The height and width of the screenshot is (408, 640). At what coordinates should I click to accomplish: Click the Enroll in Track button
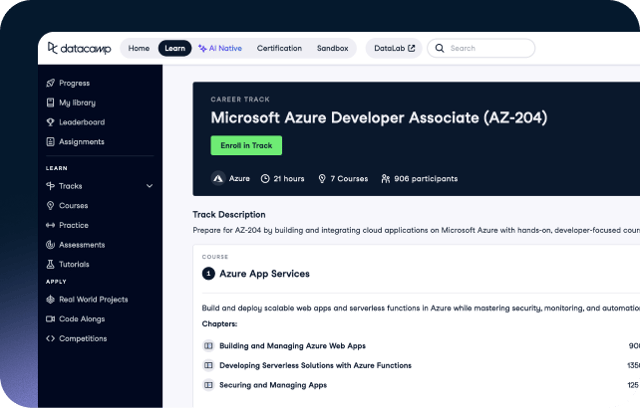tap(246, 145)
